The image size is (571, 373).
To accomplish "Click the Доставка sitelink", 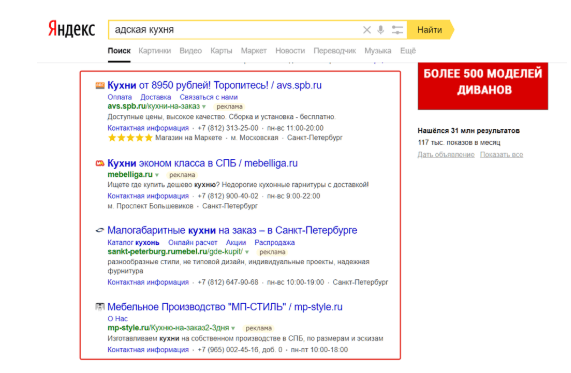I will point(156,97).
